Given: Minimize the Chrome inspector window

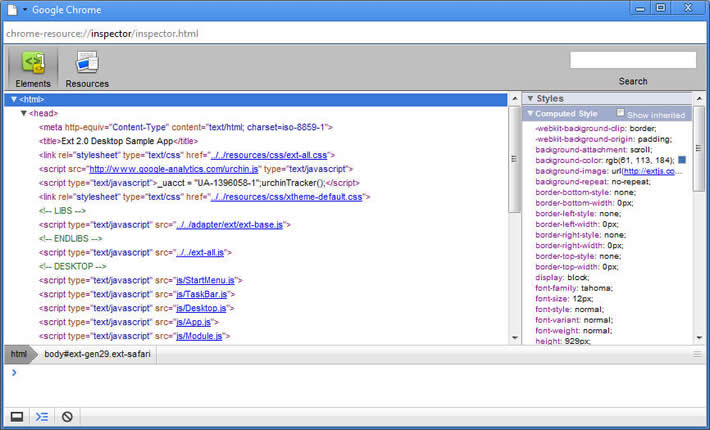Looking at the screenshot, I should [x=640, y=8].
